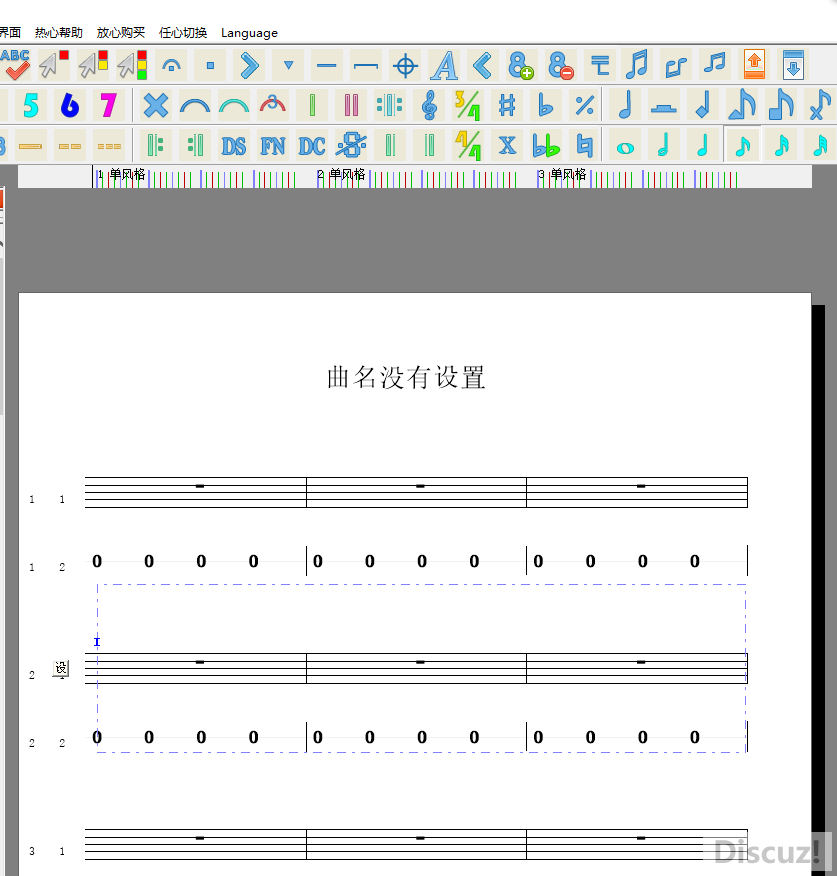Image resolution: width=837 pixels, height=876 pixels.
Task: Add a double flat accidental
Action: pyautogui.click(x=545, y=146)
